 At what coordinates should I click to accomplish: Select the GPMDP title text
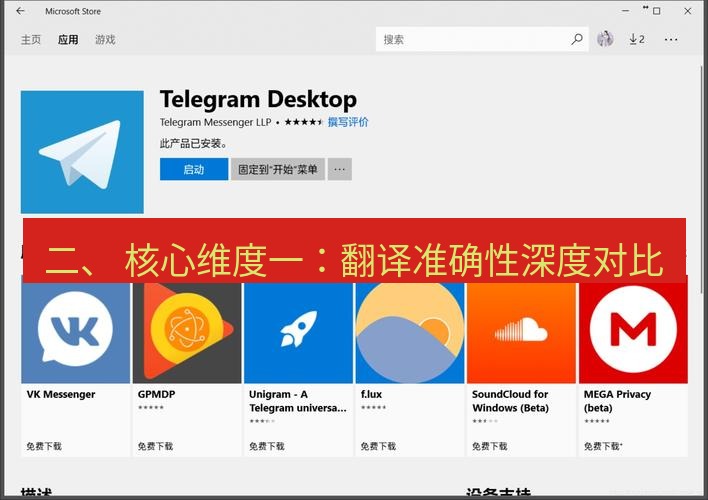(x=156, y=394)
